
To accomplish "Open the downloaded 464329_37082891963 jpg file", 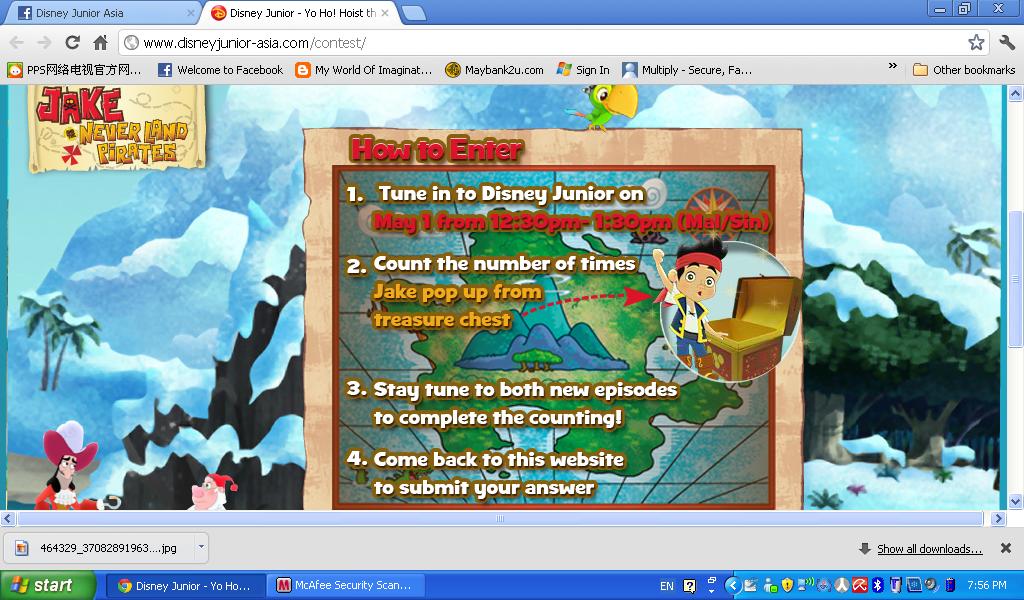I will click(99, 548).
